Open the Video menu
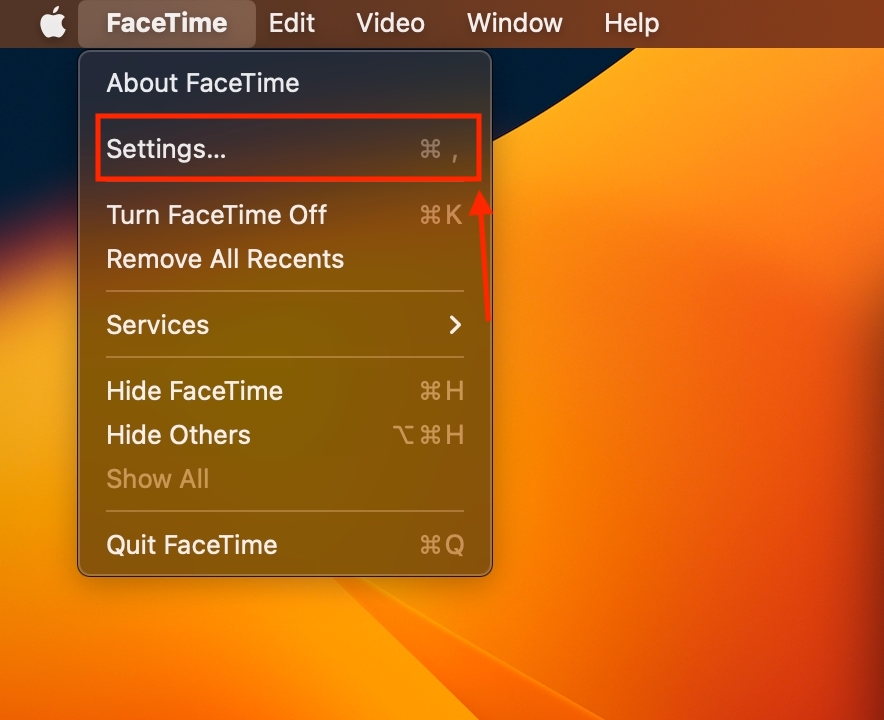Viewport: 884px width, 720px height. [x=390, y=23]
